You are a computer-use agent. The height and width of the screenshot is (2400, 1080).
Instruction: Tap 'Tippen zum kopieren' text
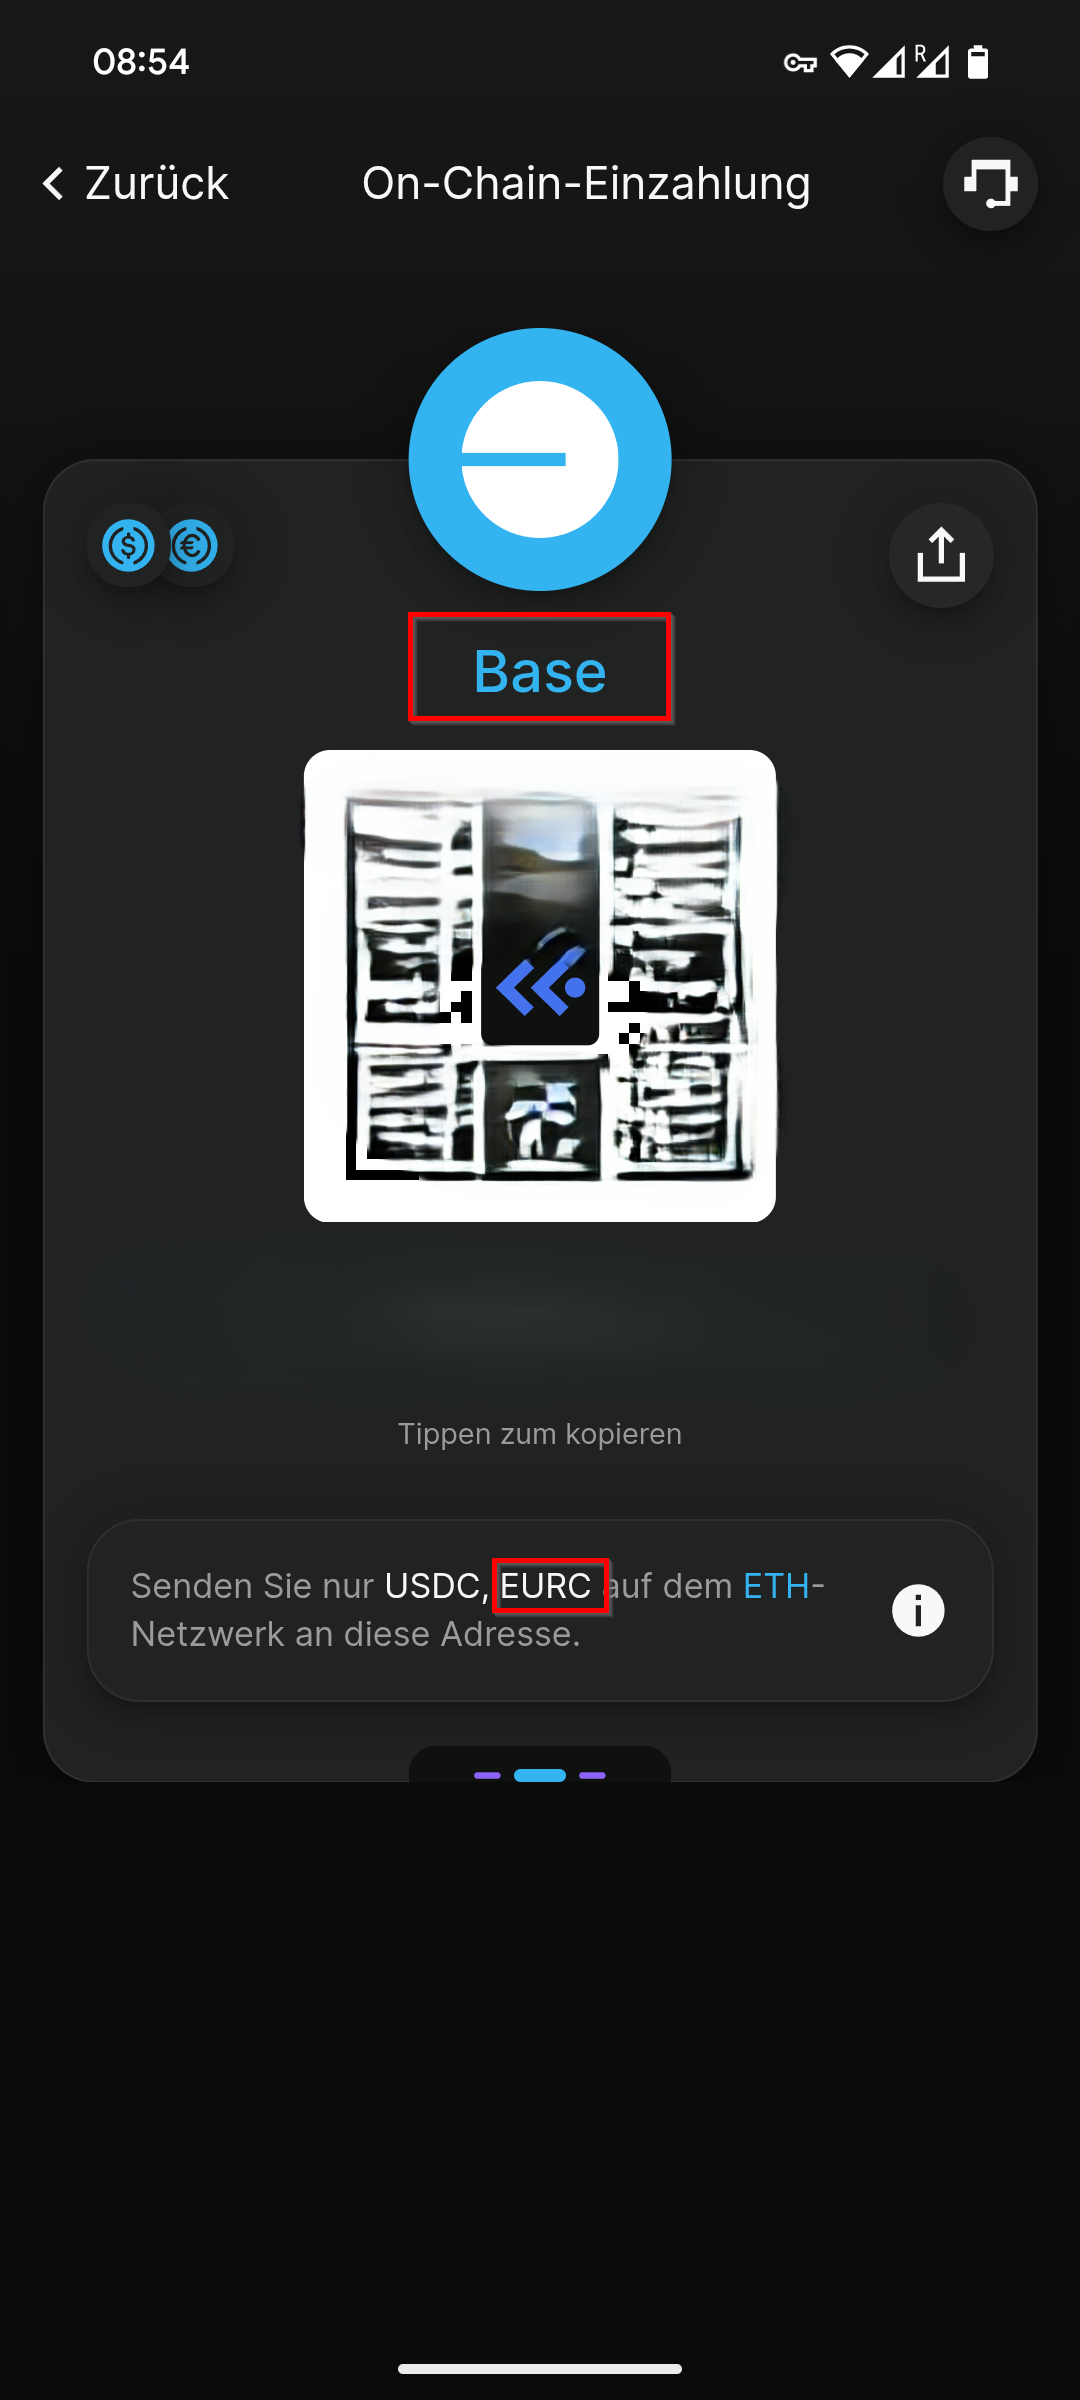tap(540, 1433)
